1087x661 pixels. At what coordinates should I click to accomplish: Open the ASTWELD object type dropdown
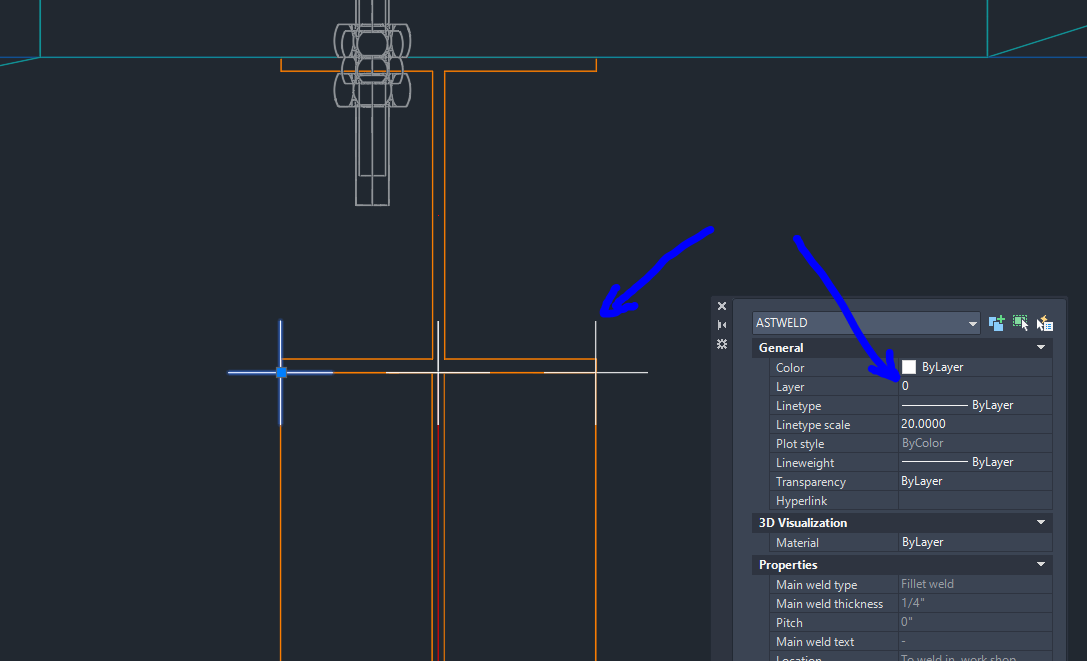971,322
